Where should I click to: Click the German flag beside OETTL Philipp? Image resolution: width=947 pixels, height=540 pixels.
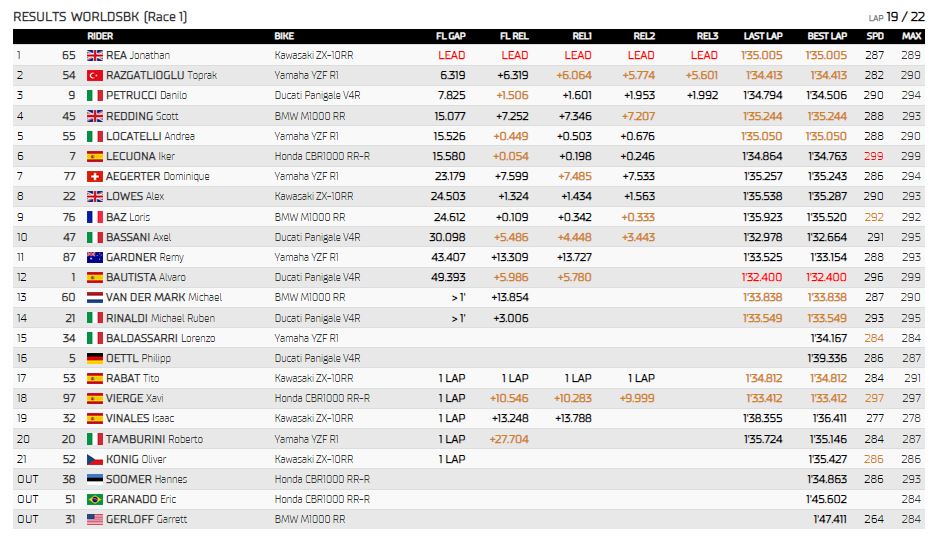tap(95, 358)
